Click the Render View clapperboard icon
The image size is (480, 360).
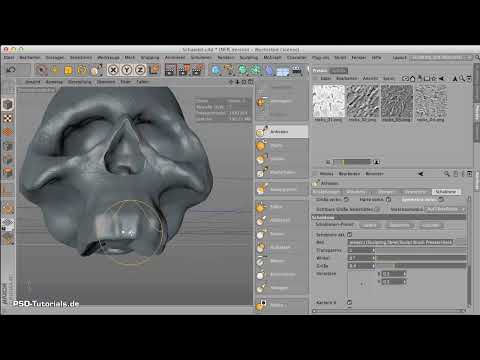point(170,70)
